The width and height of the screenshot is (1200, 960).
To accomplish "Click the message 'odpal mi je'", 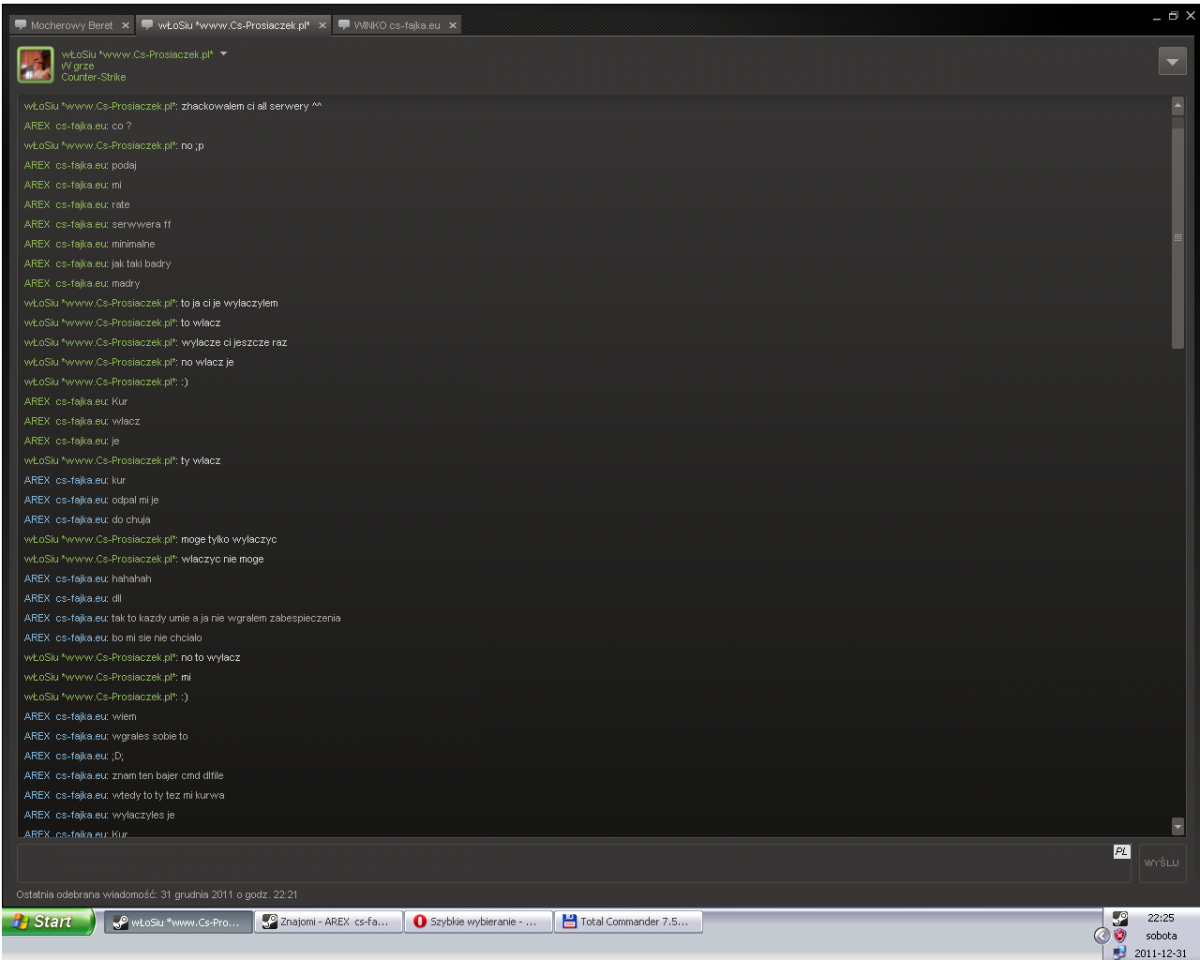I will [135, 500].
